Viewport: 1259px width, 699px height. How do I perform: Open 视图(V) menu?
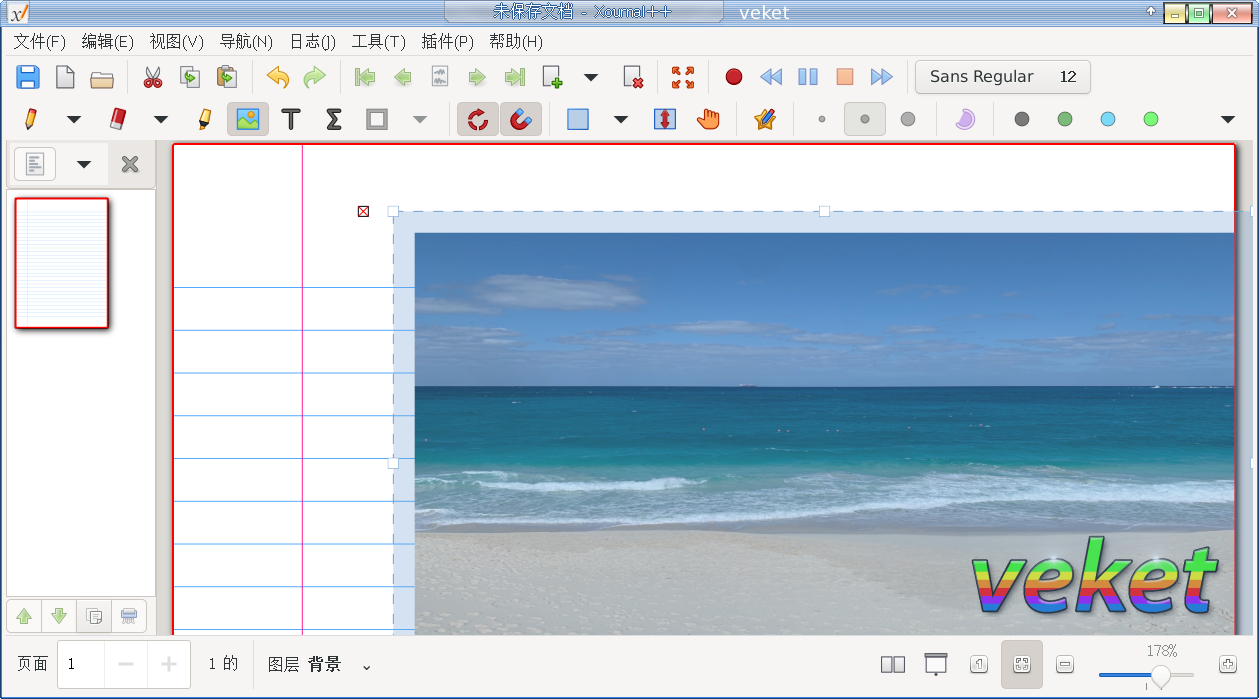tap(176, 41)
